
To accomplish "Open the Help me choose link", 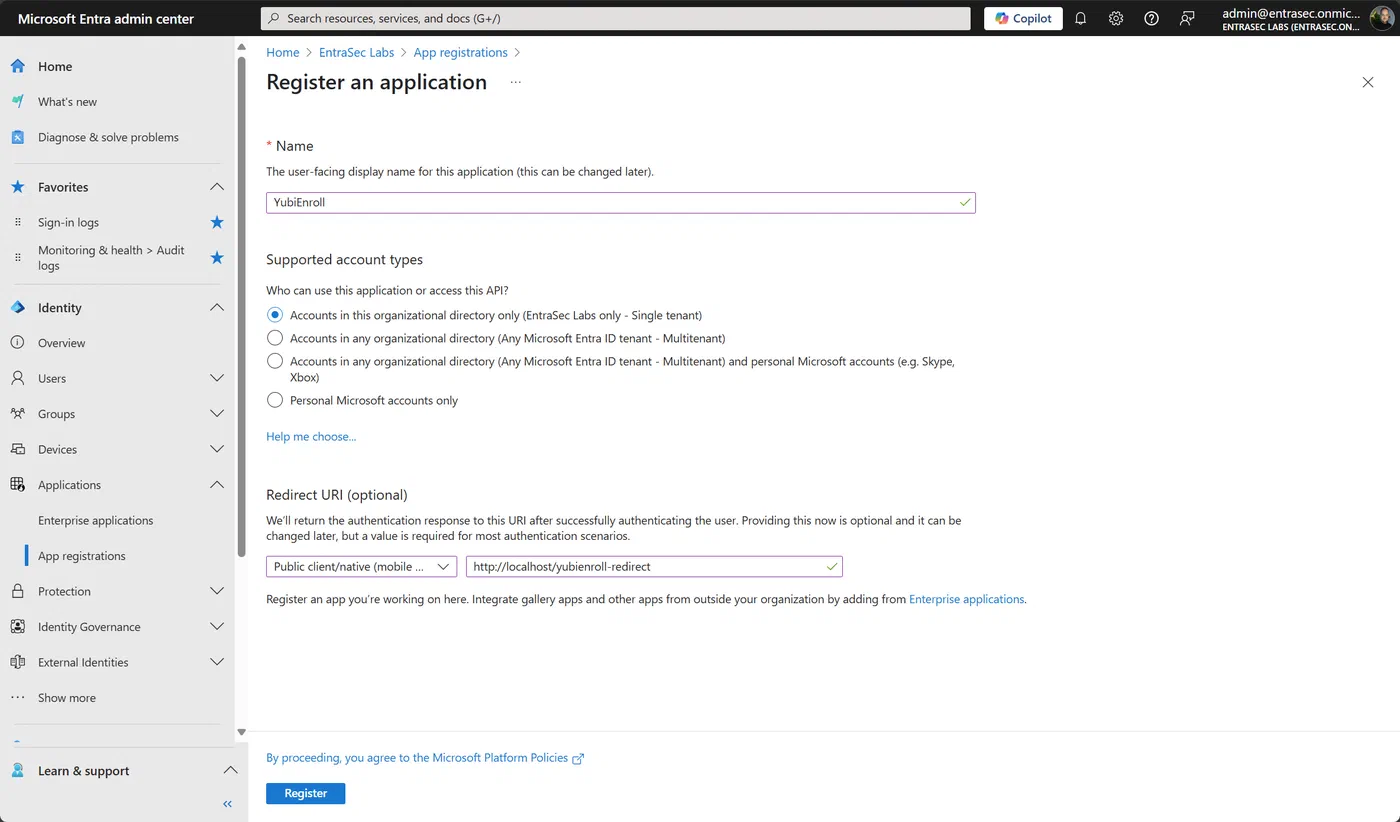I will pyautogui.click(x=311, y=436).
